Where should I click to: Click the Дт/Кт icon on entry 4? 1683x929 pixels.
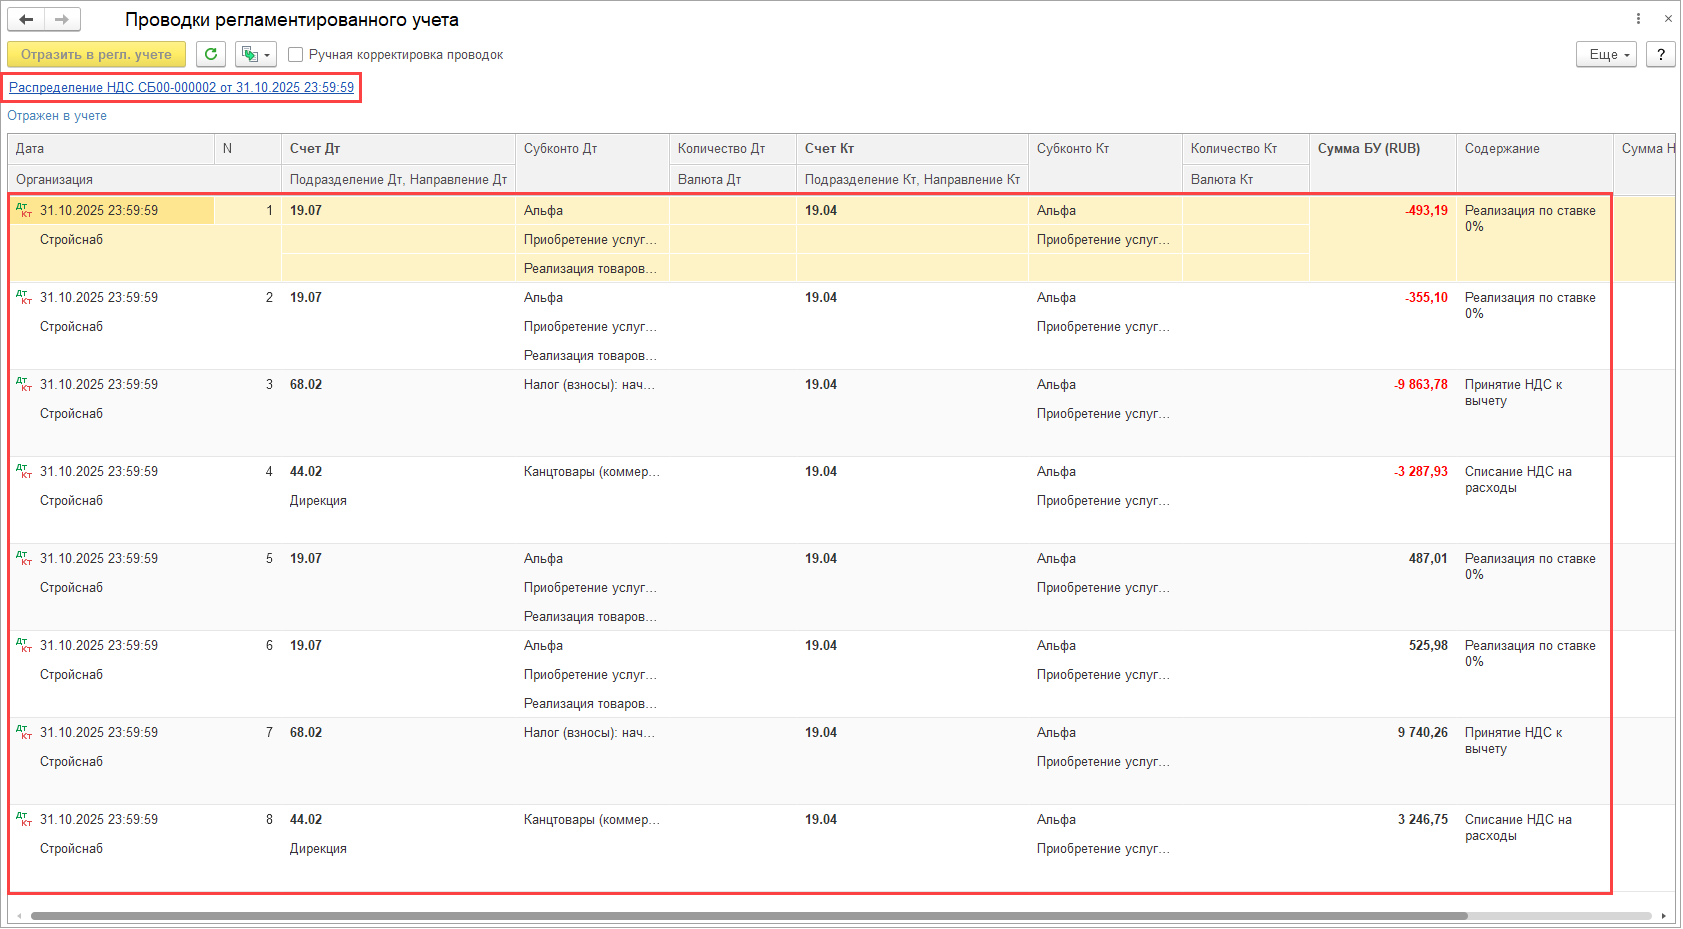point(24,471)
